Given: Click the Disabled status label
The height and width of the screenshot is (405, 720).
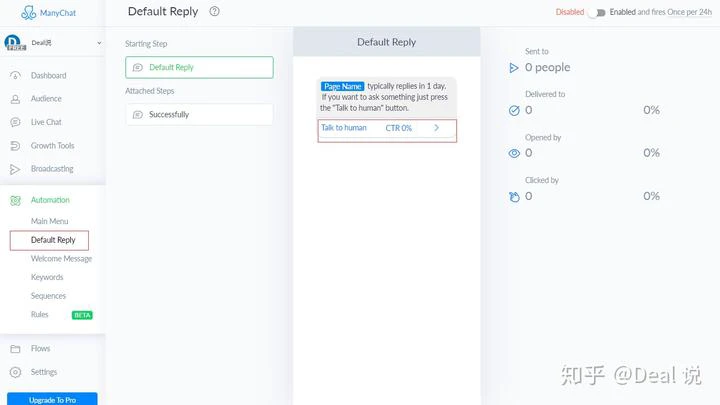Looking at the screenshot, I should tap(570, 12).
